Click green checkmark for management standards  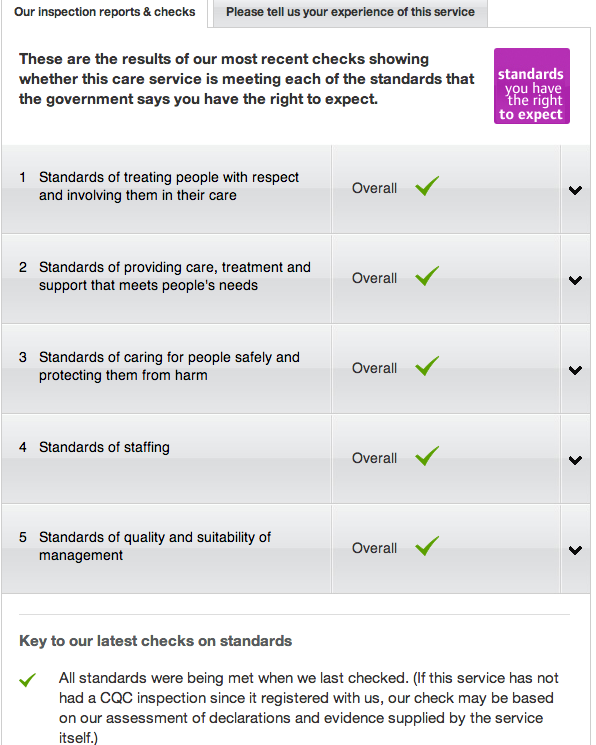pyautogui.click(x=427, y=546)
